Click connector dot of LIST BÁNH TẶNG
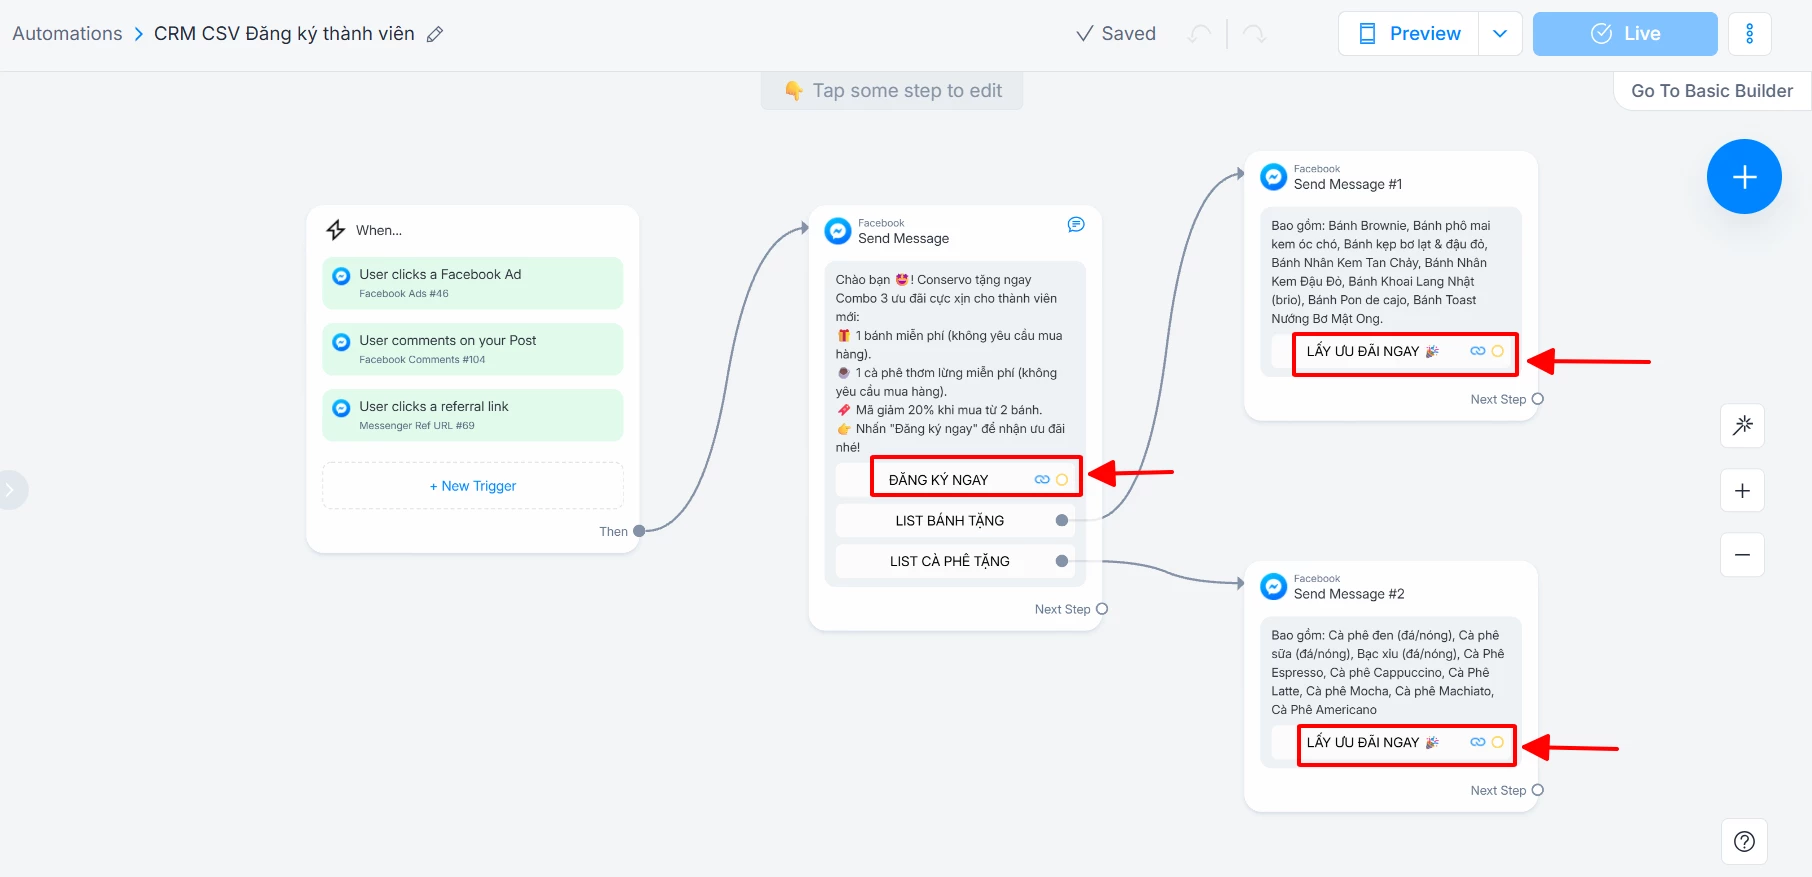 [x=1062, y=521]
